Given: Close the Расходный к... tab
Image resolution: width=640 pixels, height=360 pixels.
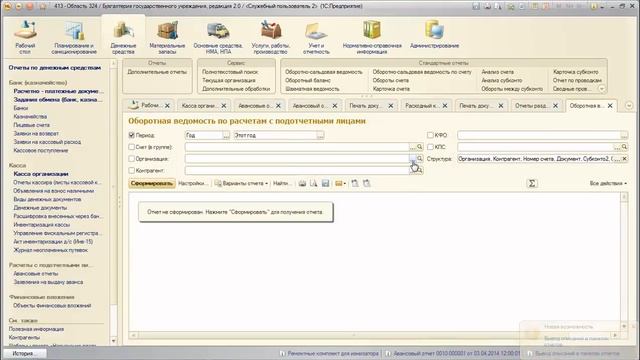Looking at the screenshot, I should pos(445,106).
